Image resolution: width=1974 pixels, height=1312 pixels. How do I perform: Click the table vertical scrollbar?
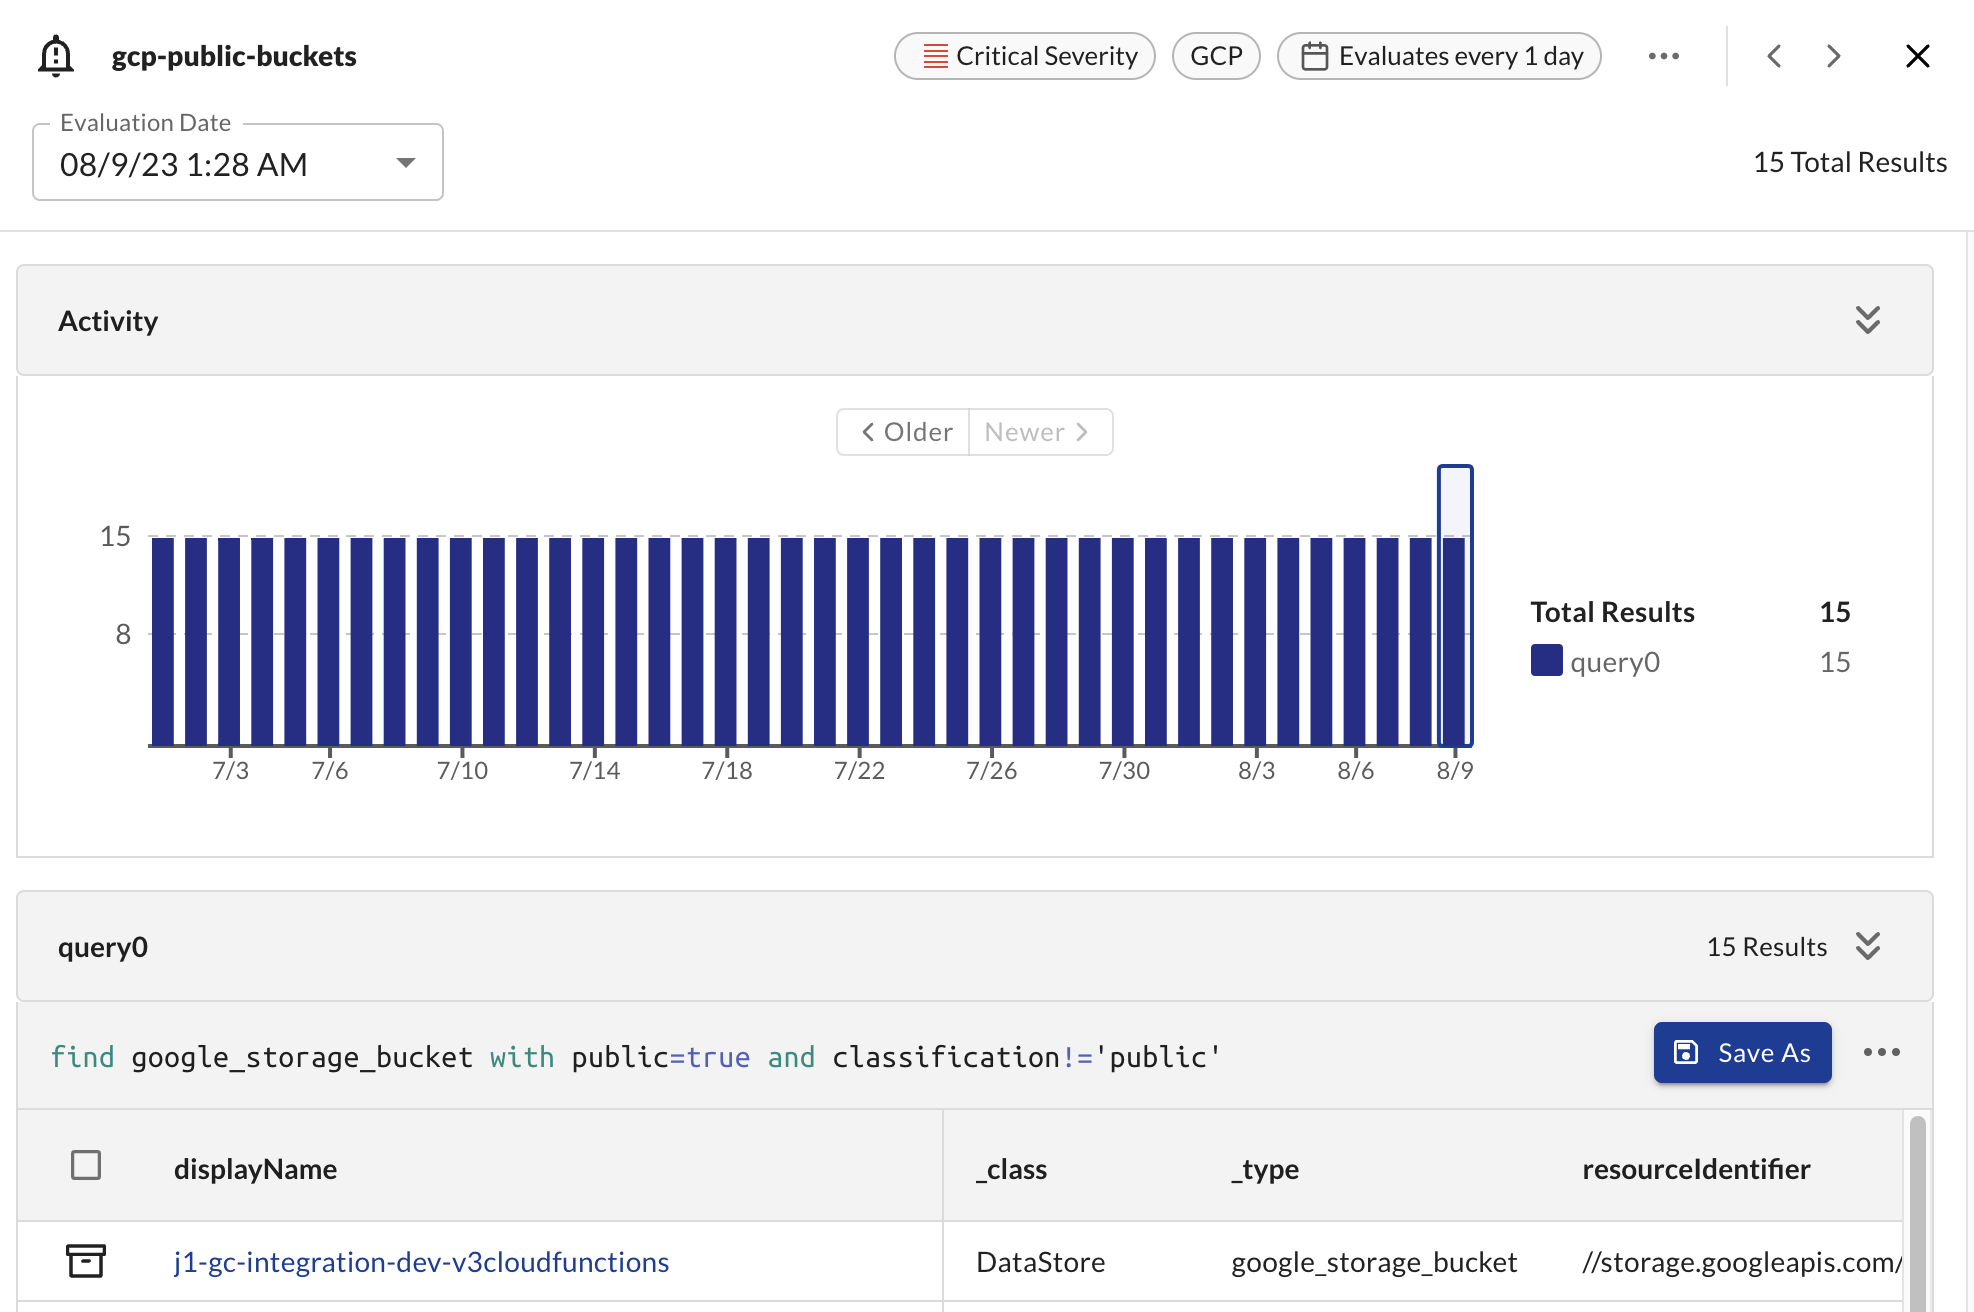coord(1917,1212)
